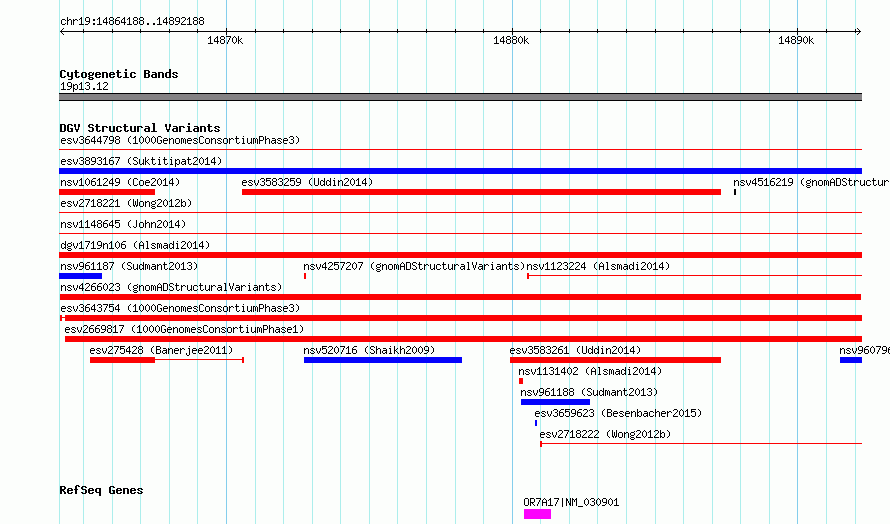Click the red nsv1061249 variant bar

pos(107,192)
